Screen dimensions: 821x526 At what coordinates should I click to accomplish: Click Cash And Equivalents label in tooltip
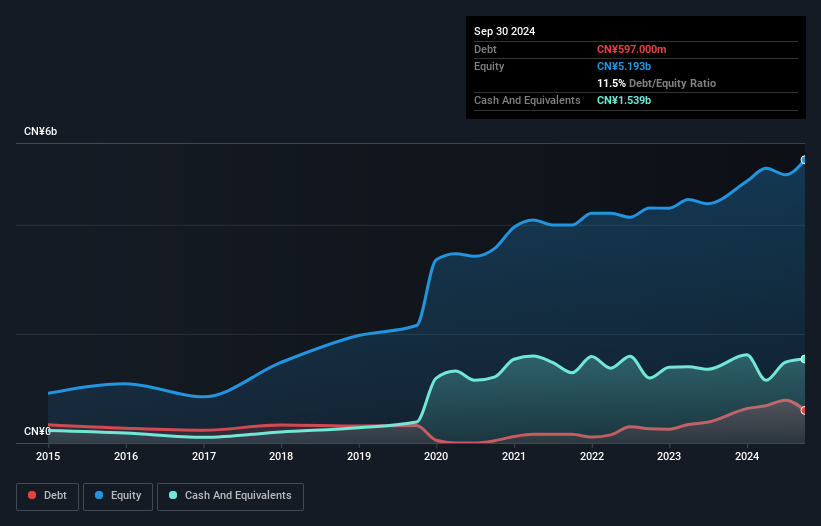tap(527, 100)
